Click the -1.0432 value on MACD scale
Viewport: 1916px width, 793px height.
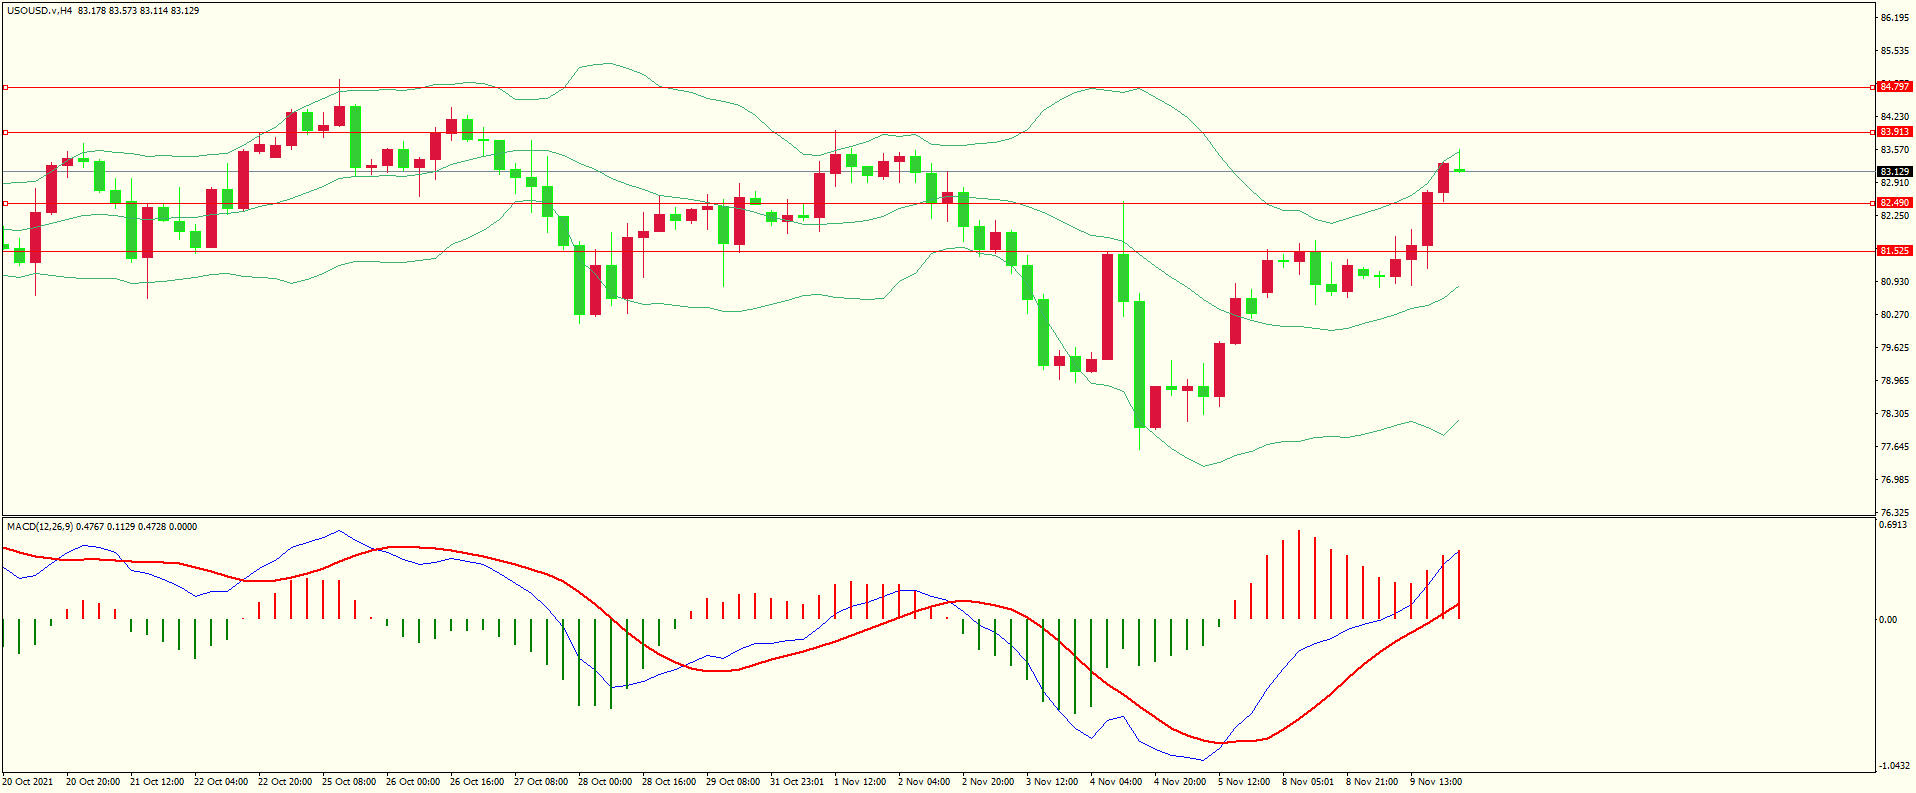click(x=1894, y=766)
